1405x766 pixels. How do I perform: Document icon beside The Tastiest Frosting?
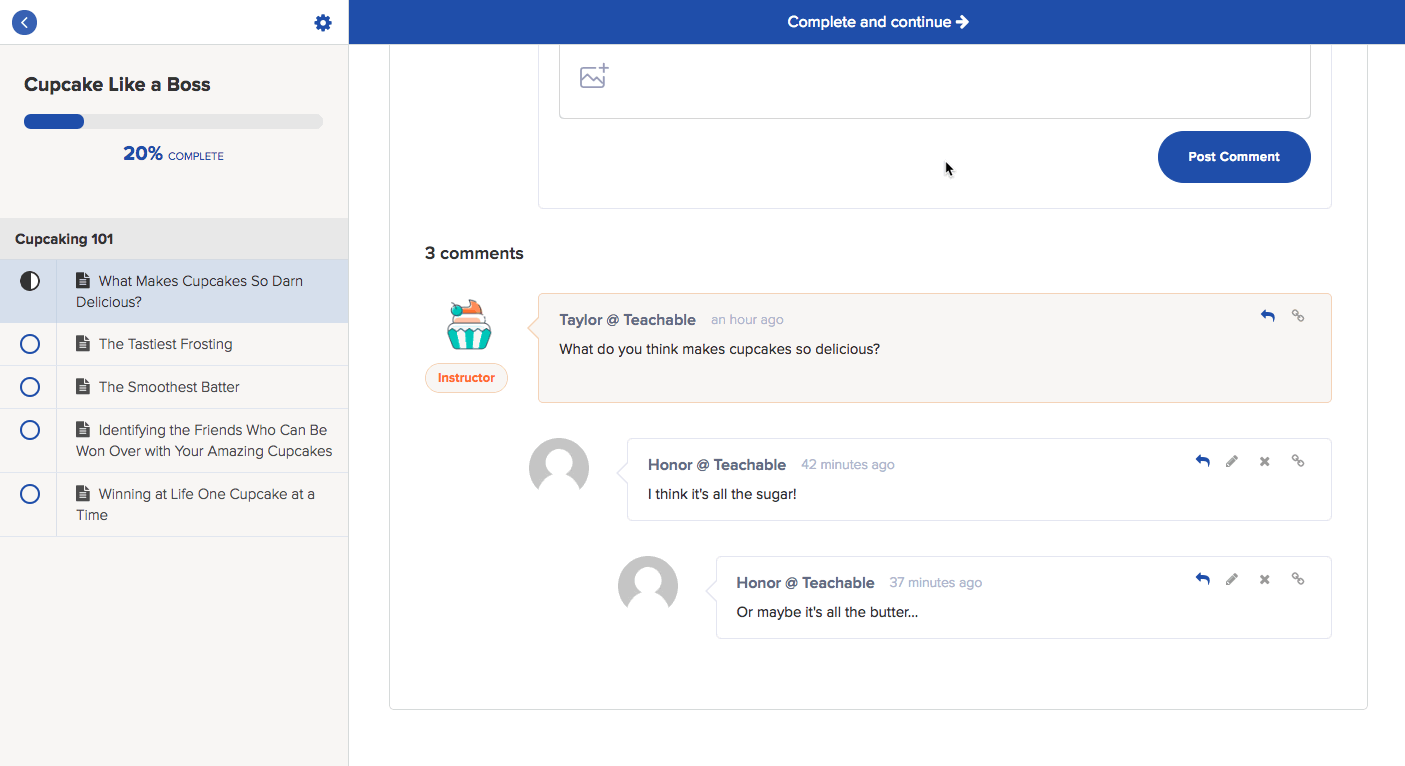[x=83, y=344]
